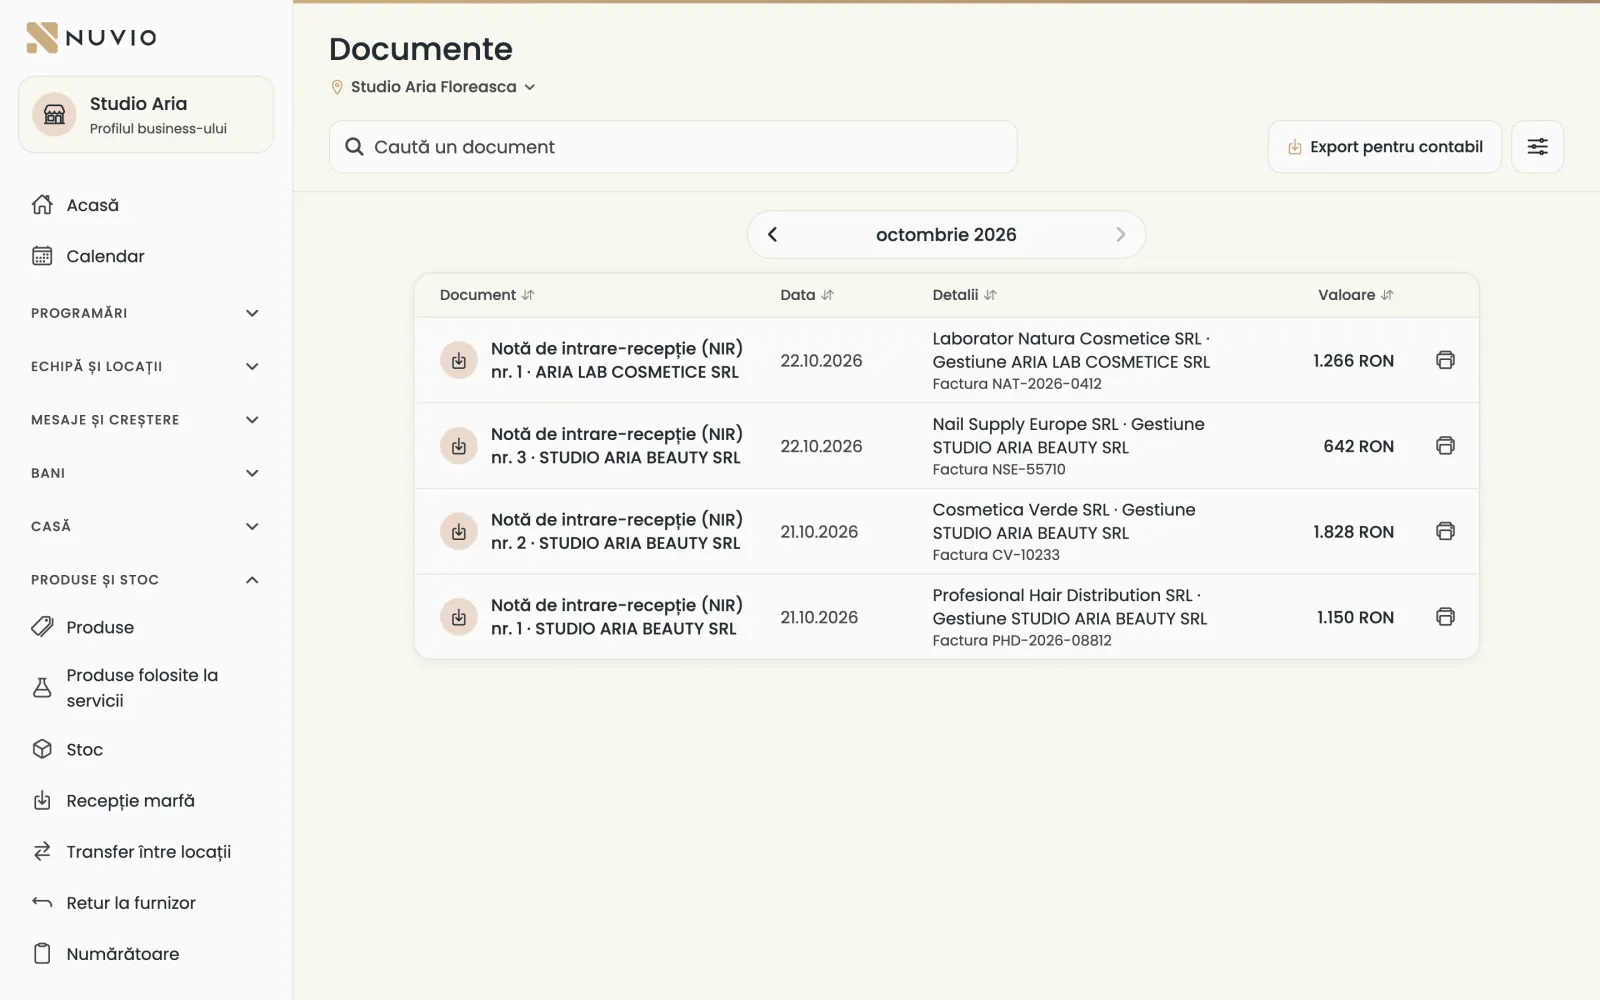The width and height of the screenshot is (1600, 1000).
Task: Open Recepție marfă page
Action: pyautogui.click(x=146, y=801)
